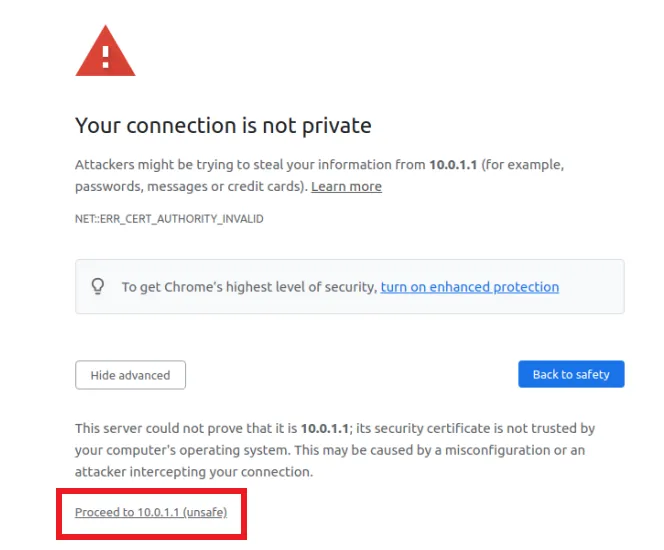Click bold 10.0.1.1 in This server sentence
Viewport: 664px width, 550px height.
(x=325, y=428)
